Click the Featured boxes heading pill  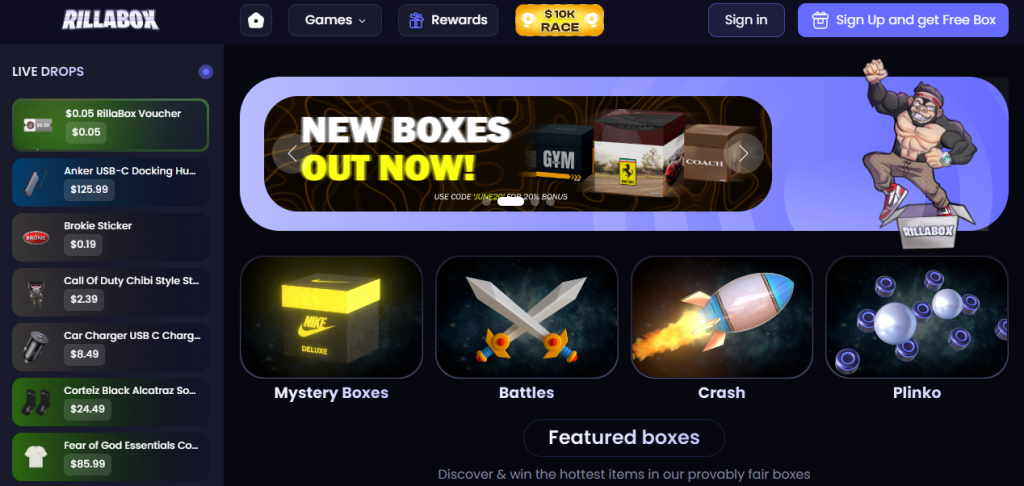point(624,438)
